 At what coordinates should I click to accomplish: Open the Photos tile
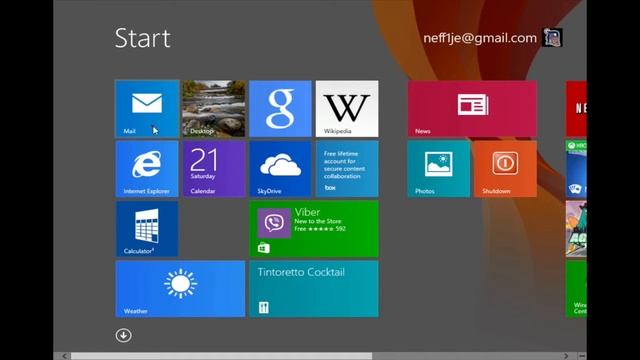click(x=439, y=169)
